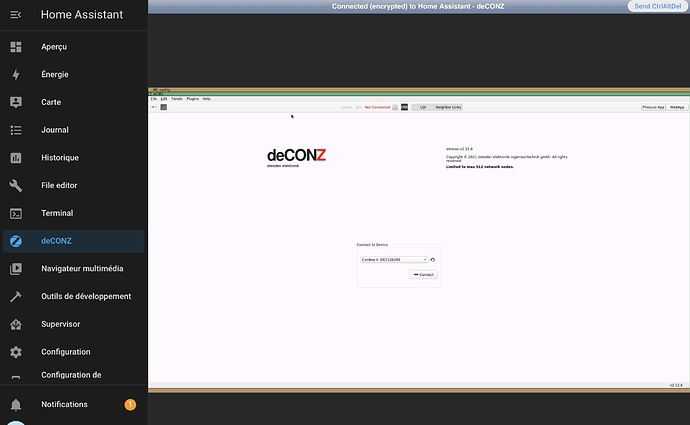690x425 pixels.
Task: Open Supervisor from the sidebar
Action: tap(61, 324)
